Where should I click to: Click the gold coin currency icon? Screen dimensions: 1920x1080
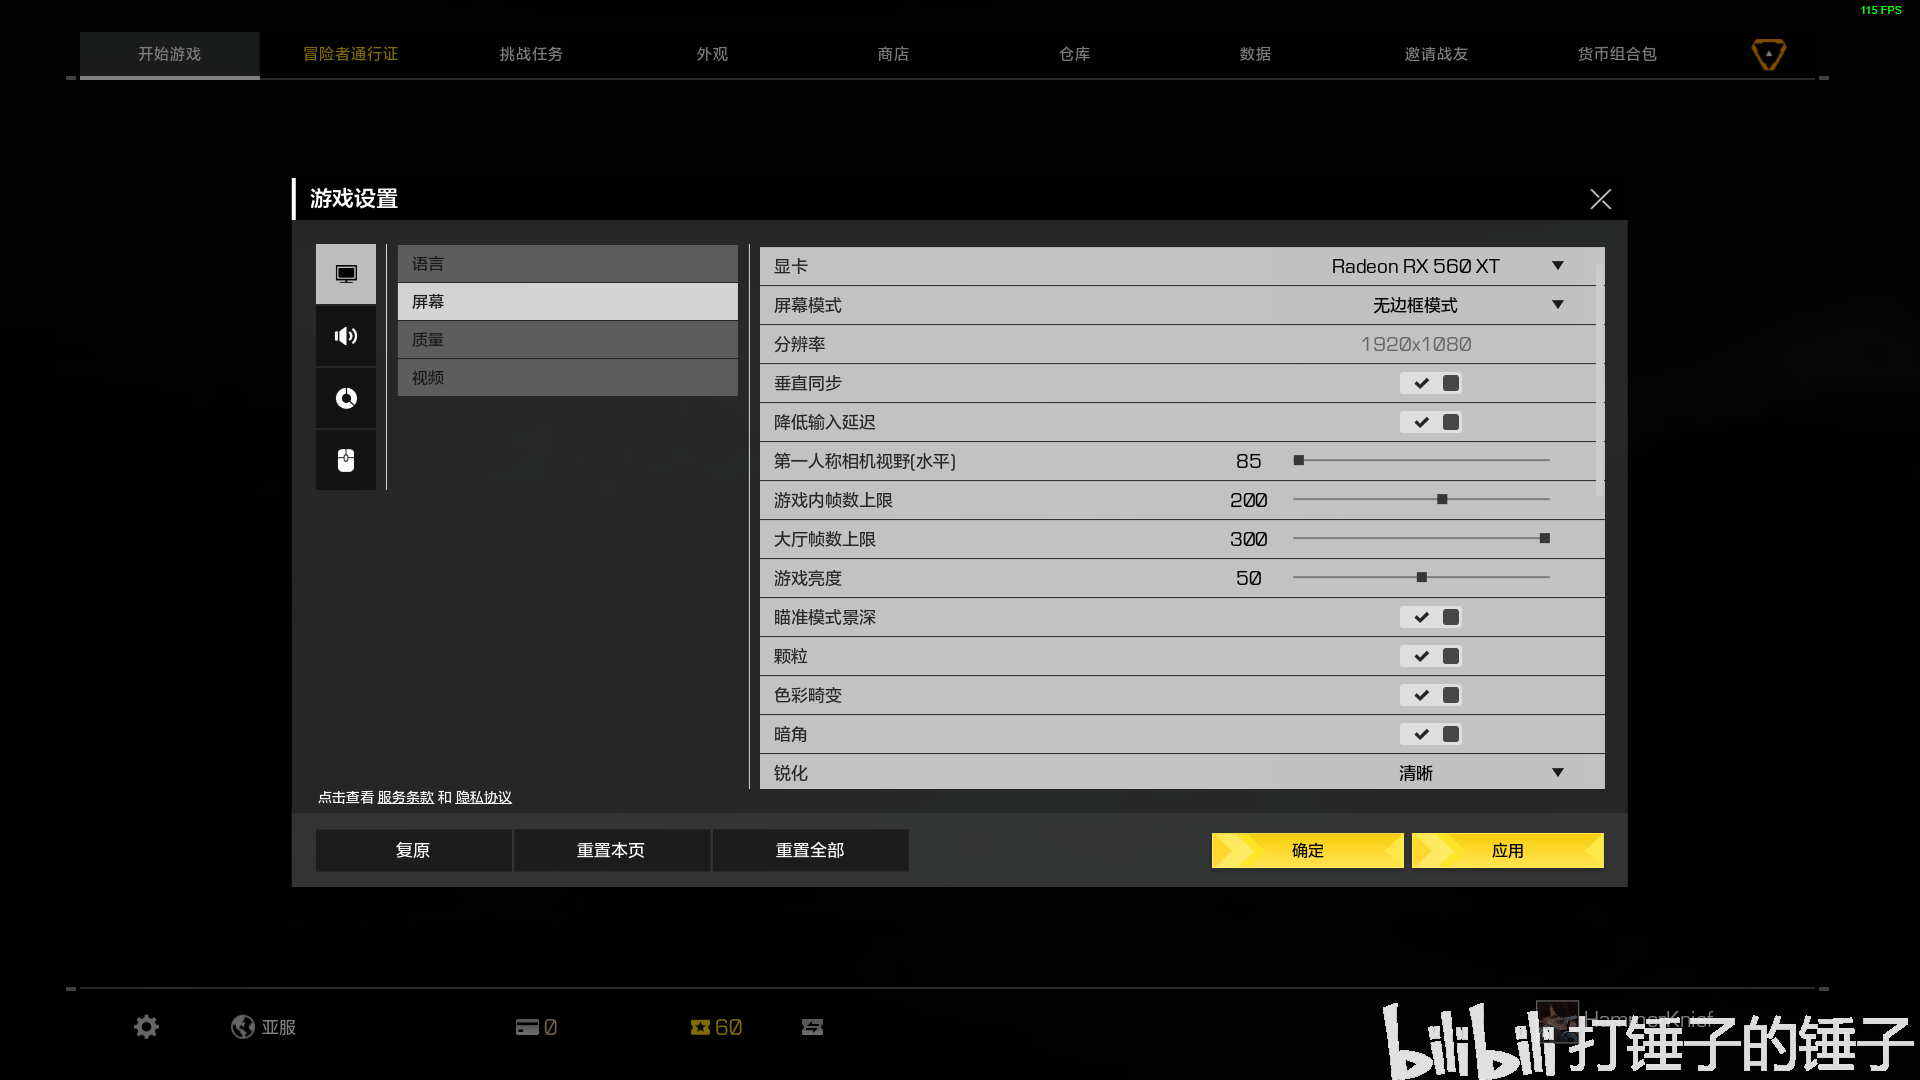(x=700, y=1027)
